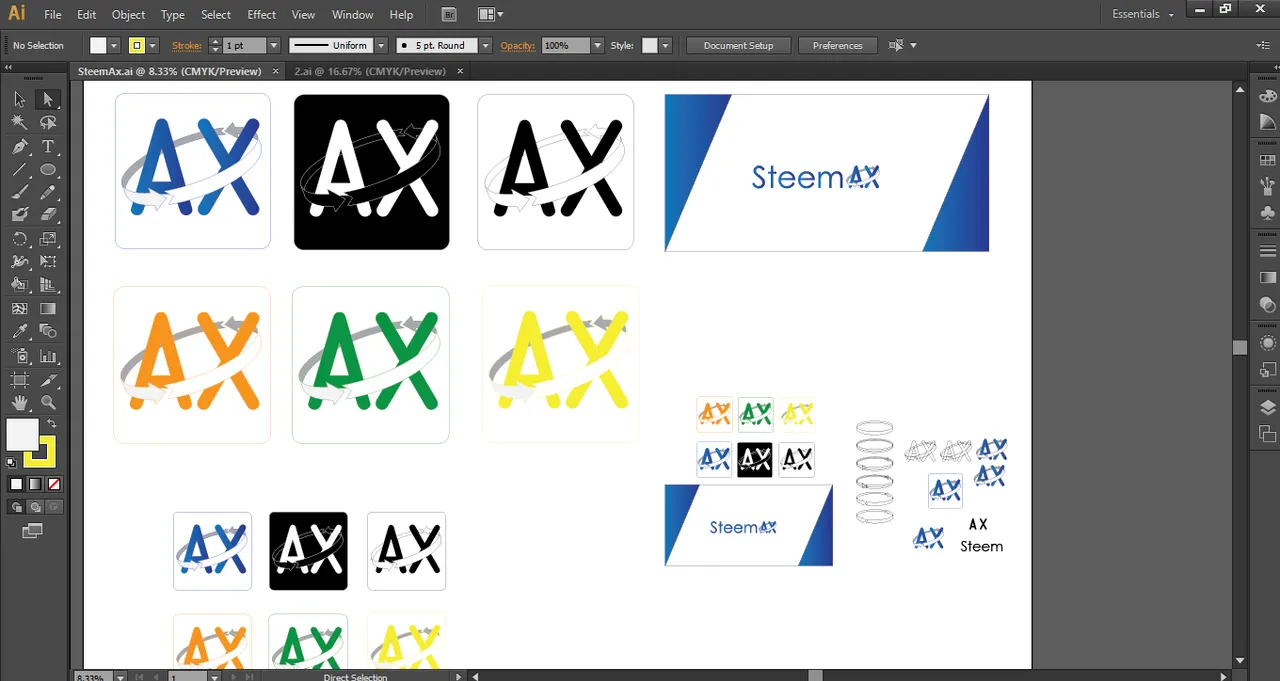
Task: Open the Effect menu
Action: point(261,15)
